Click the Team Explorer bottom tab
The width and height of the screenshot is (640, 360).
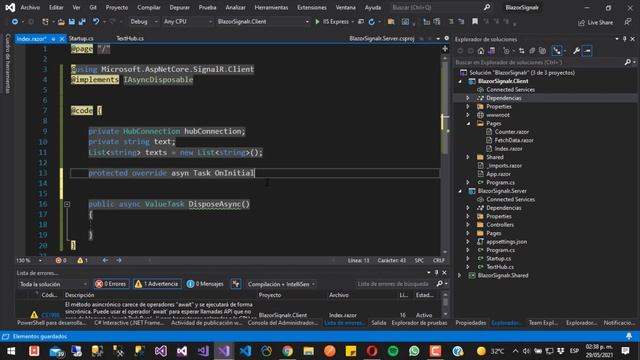click(543, 323)
